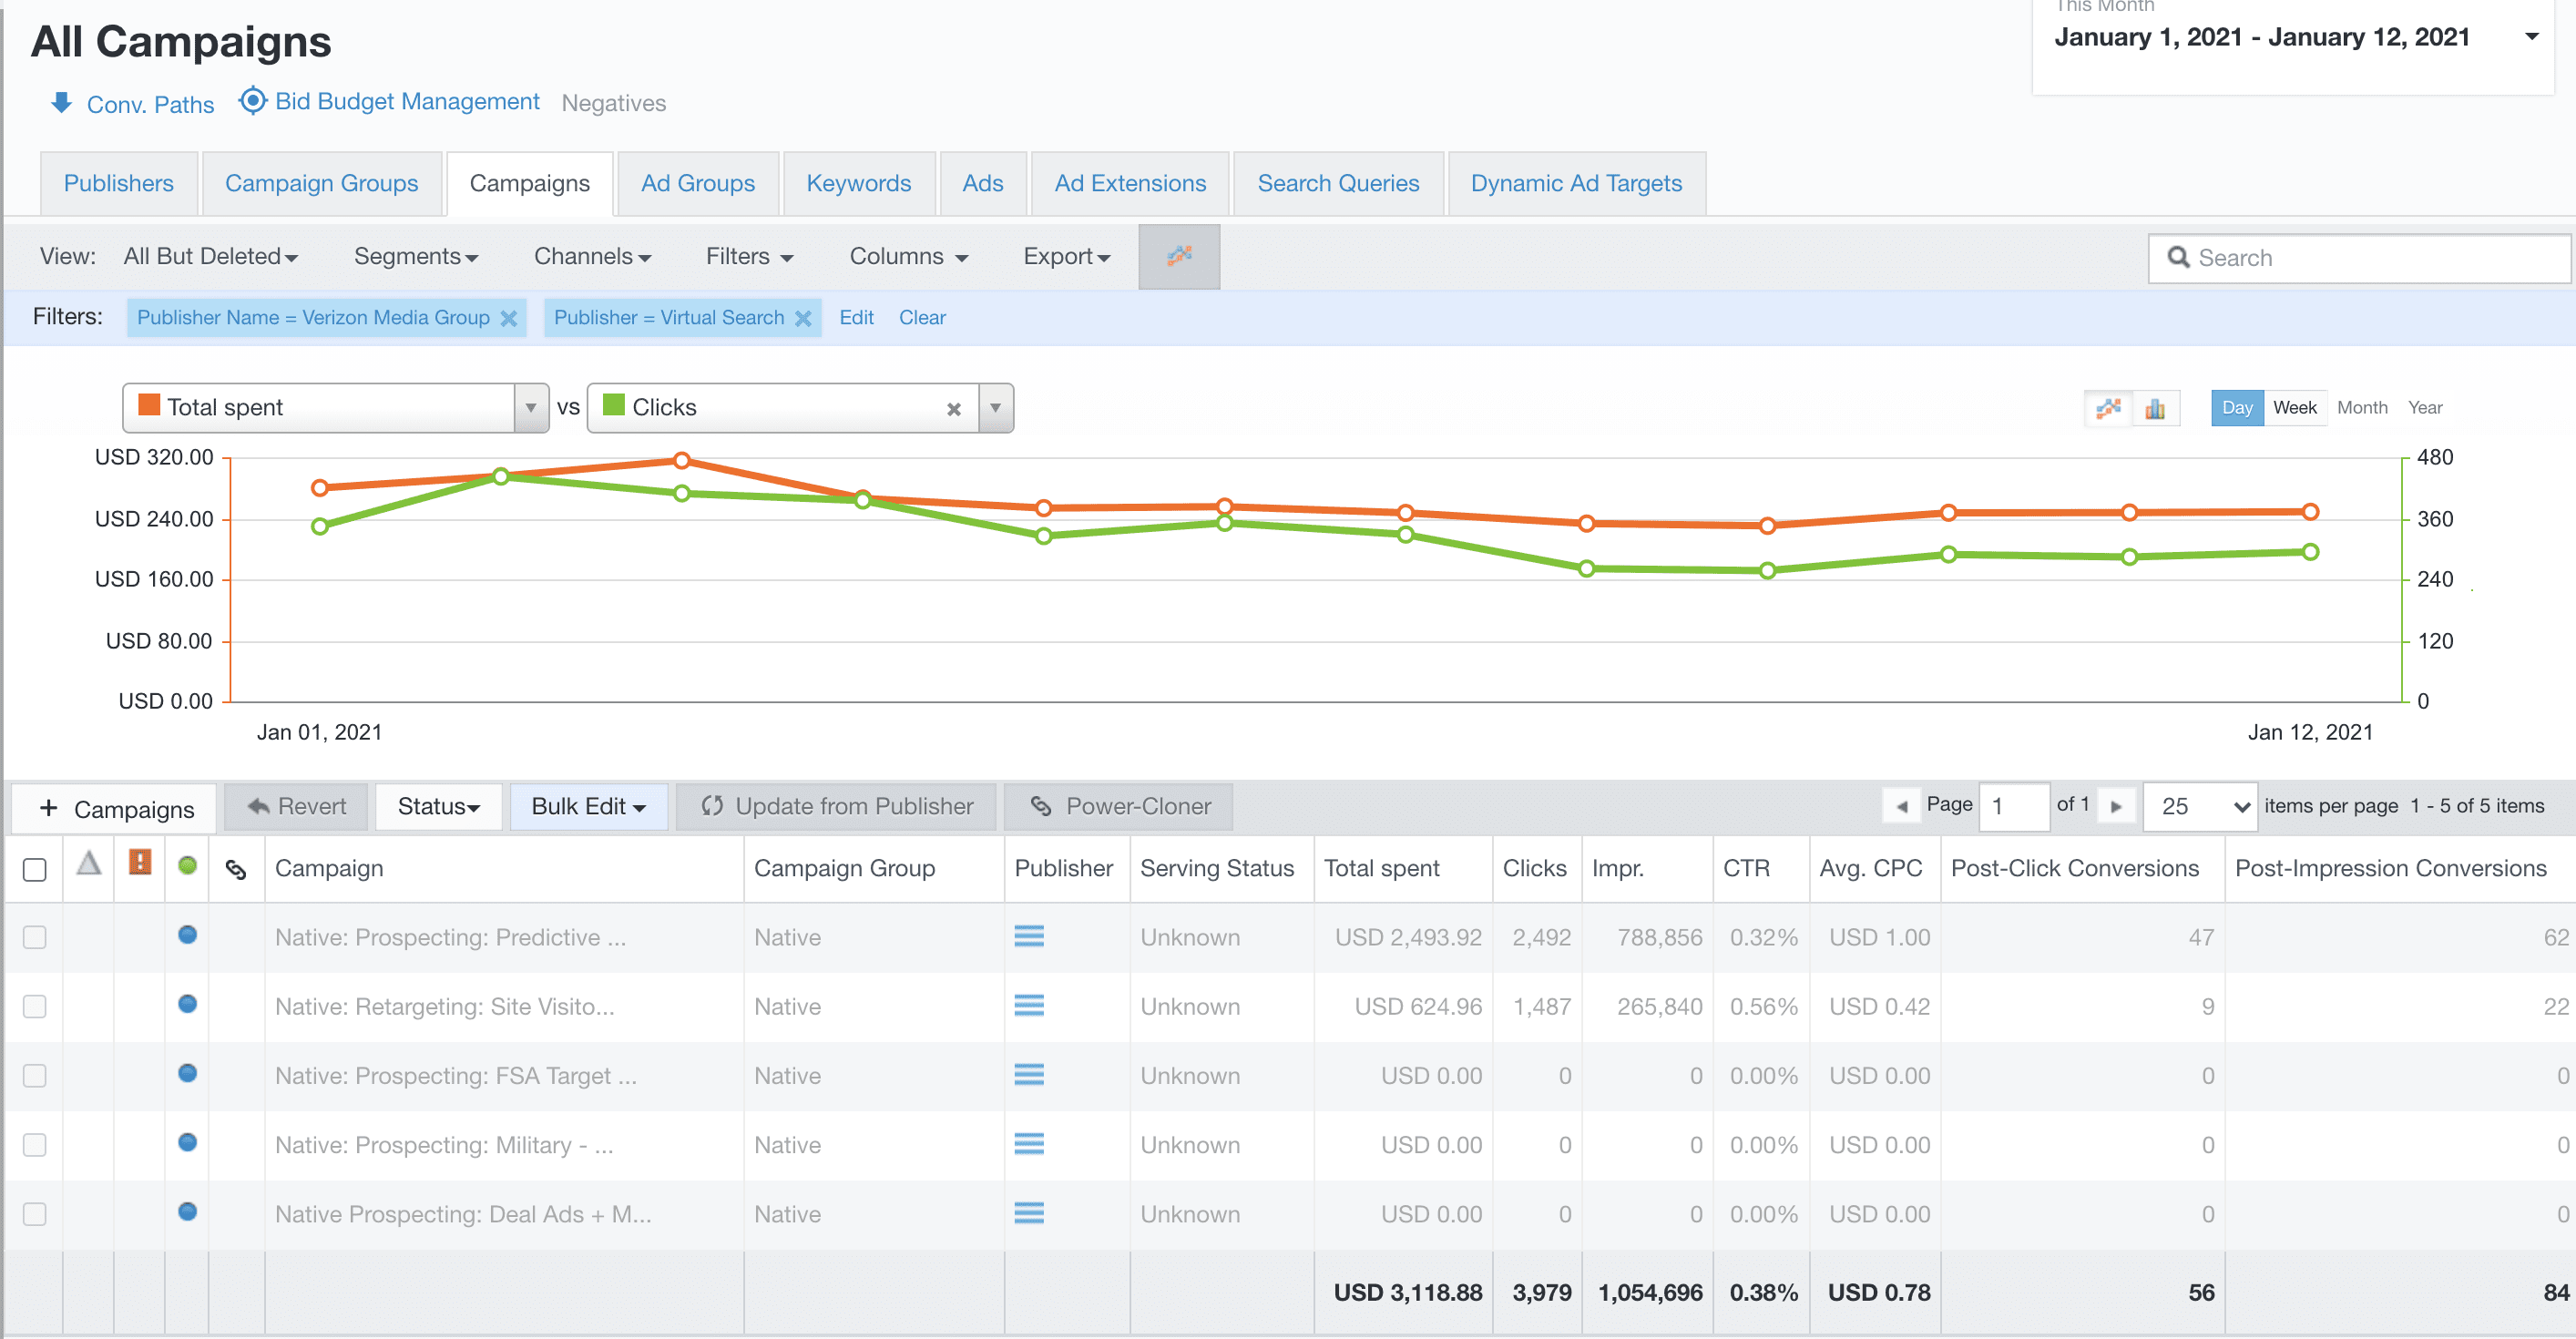
Task: Click the Bulk Edit button
Action: [588, 806]
